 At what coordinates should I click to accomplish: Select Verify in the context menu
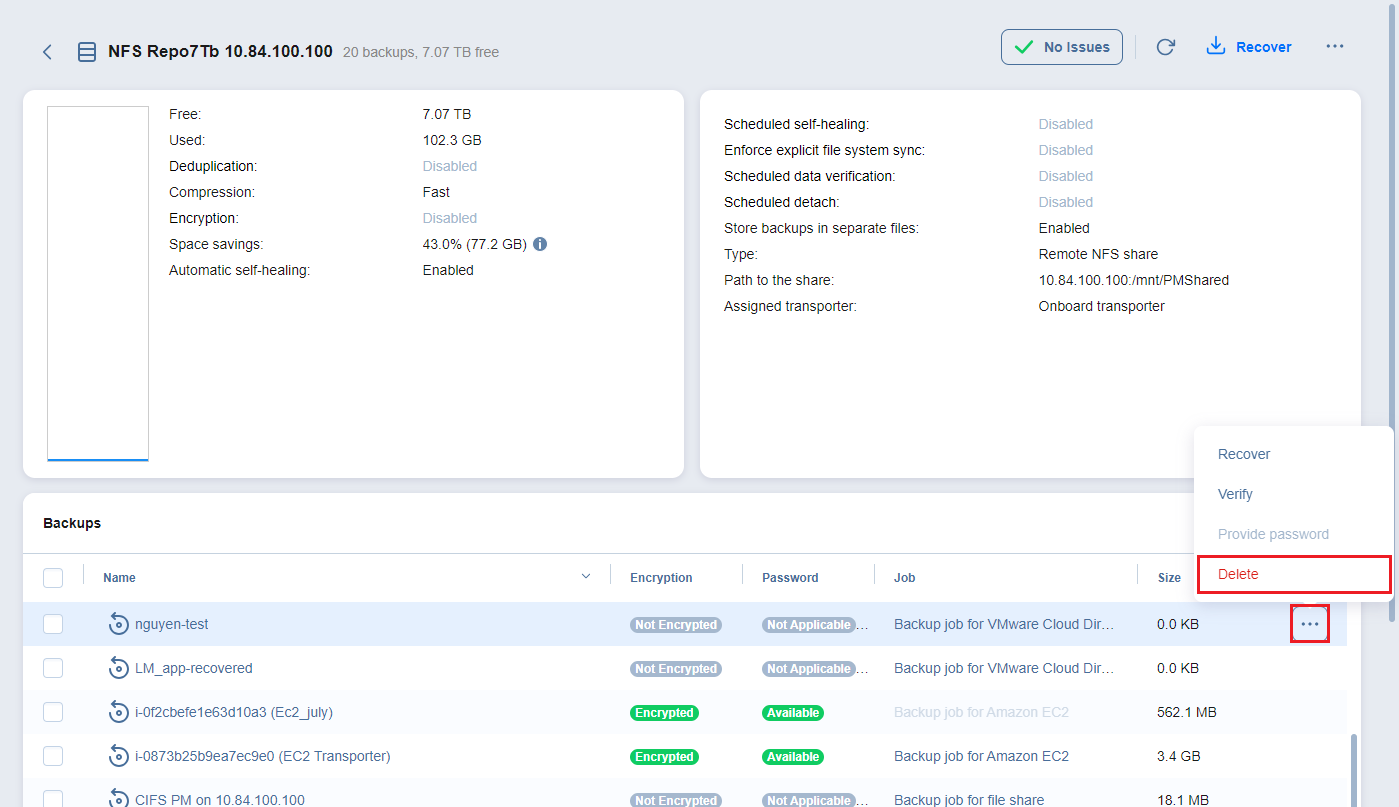[1235, 494]
